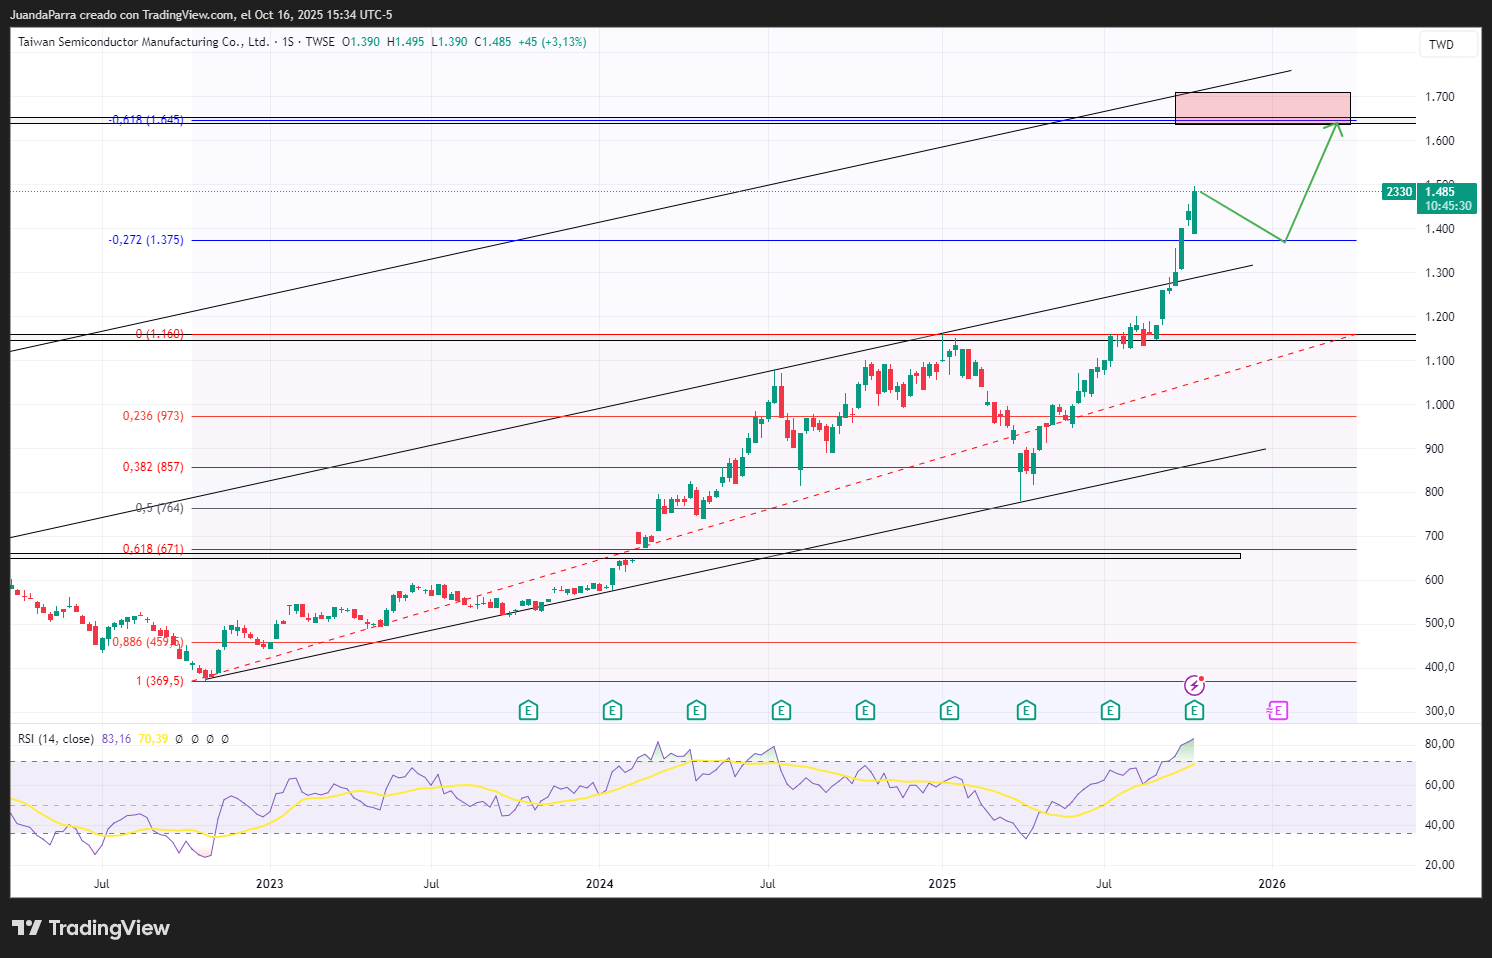The height and width of the screenshot is (958, 1492).
Task: Click the 2026 label on the time axis
Action: (1272, 883)
